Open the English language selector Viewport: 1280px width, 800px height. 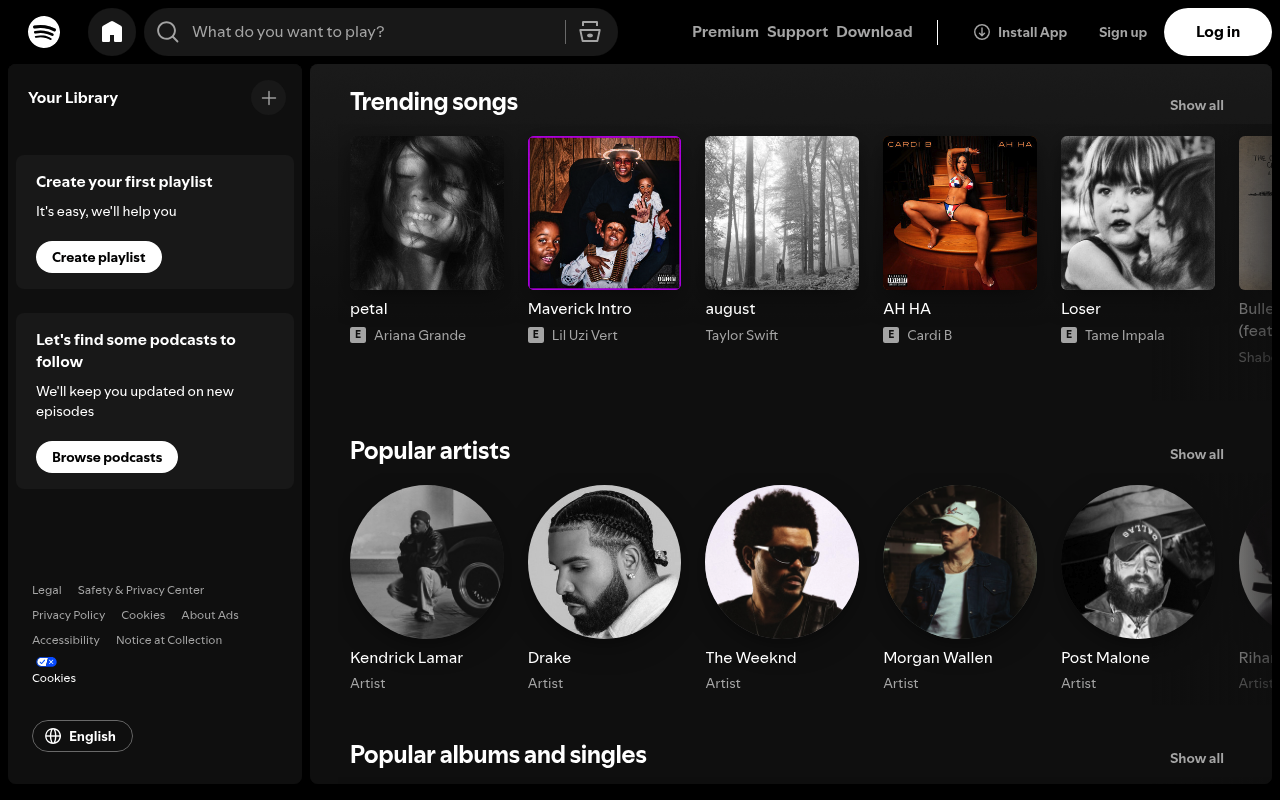(x=82, y=736)
